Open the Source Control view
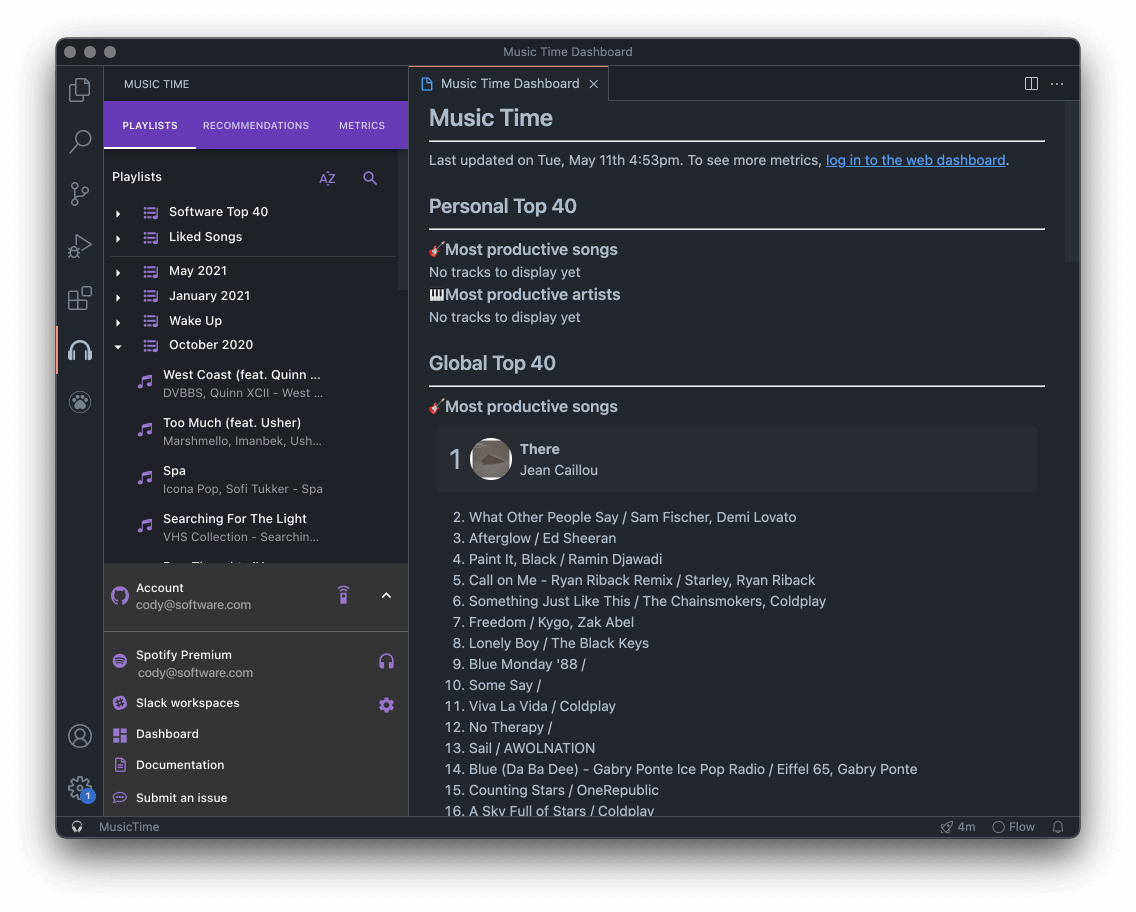 click(79, 194)
